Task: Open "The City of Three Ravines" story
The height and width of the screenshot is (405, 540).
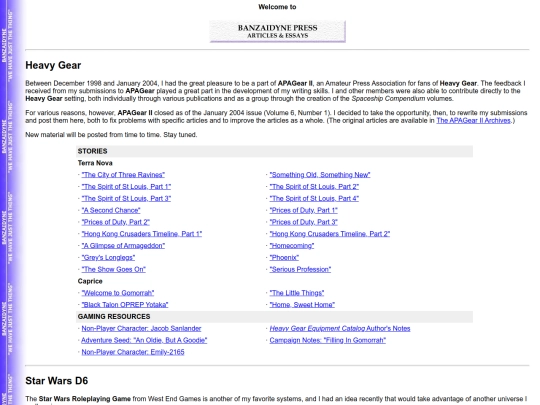Action: click(x=123, y=175)
